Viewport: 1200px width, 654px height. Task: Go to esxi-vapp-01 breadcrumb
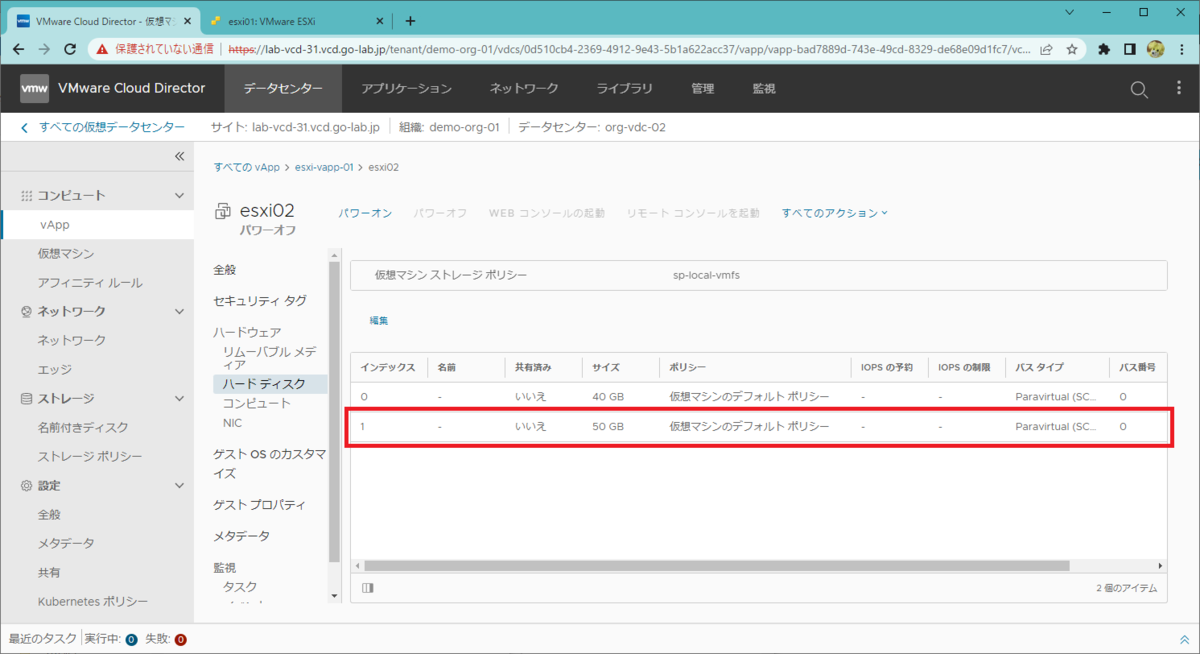[324, 167]
